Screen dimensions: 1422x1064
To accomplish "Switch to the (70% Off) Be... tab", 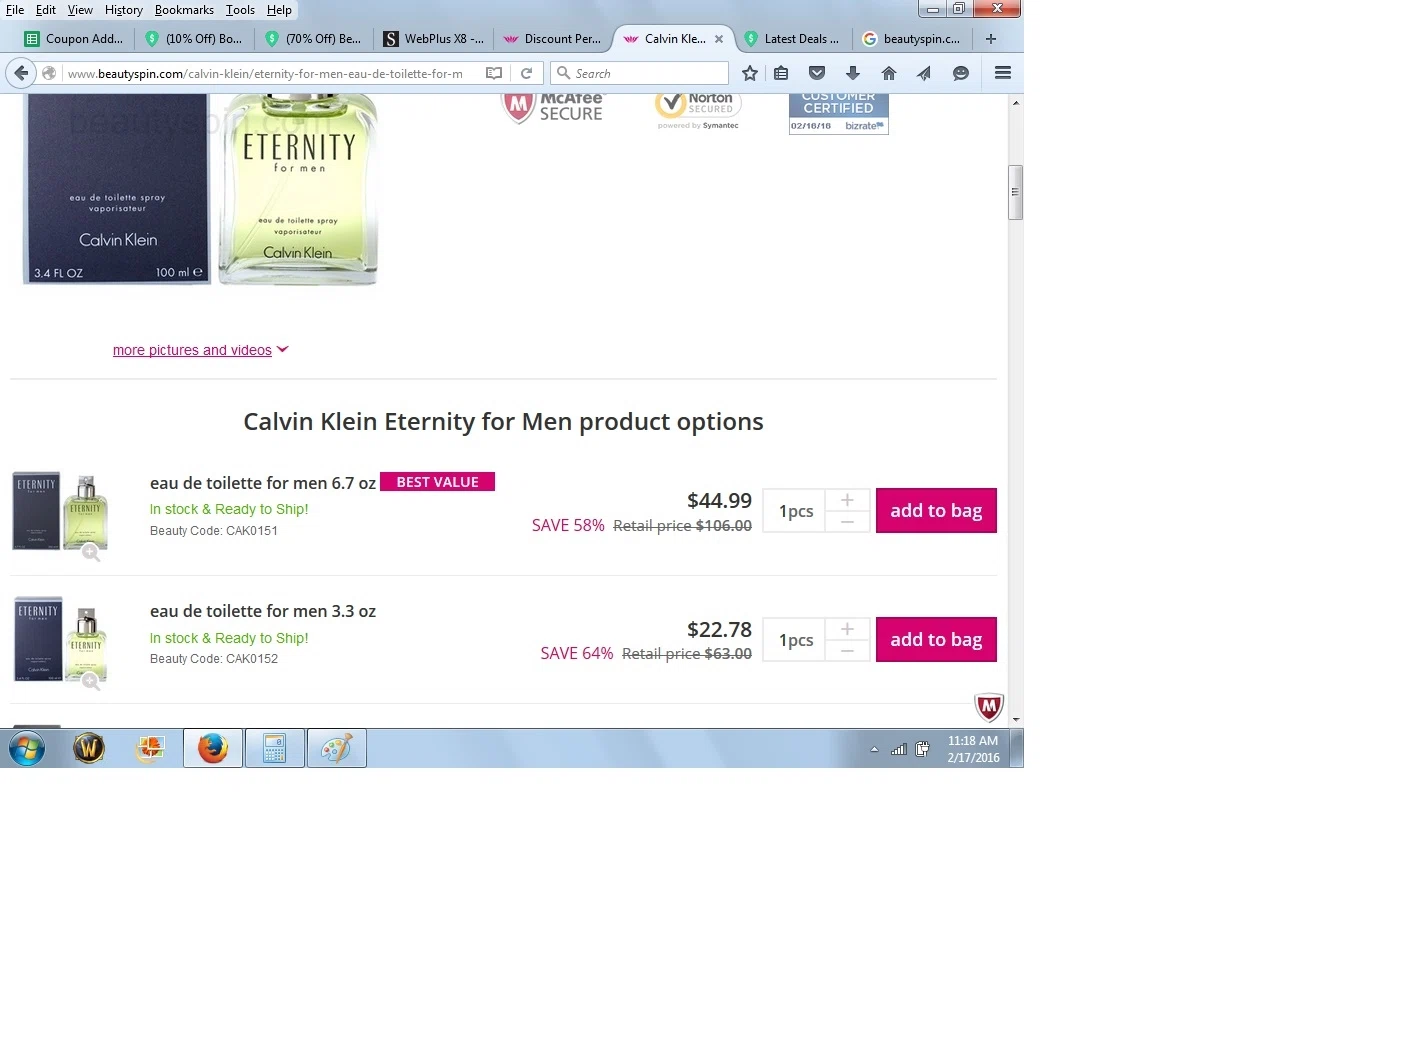I will point(314,39).
